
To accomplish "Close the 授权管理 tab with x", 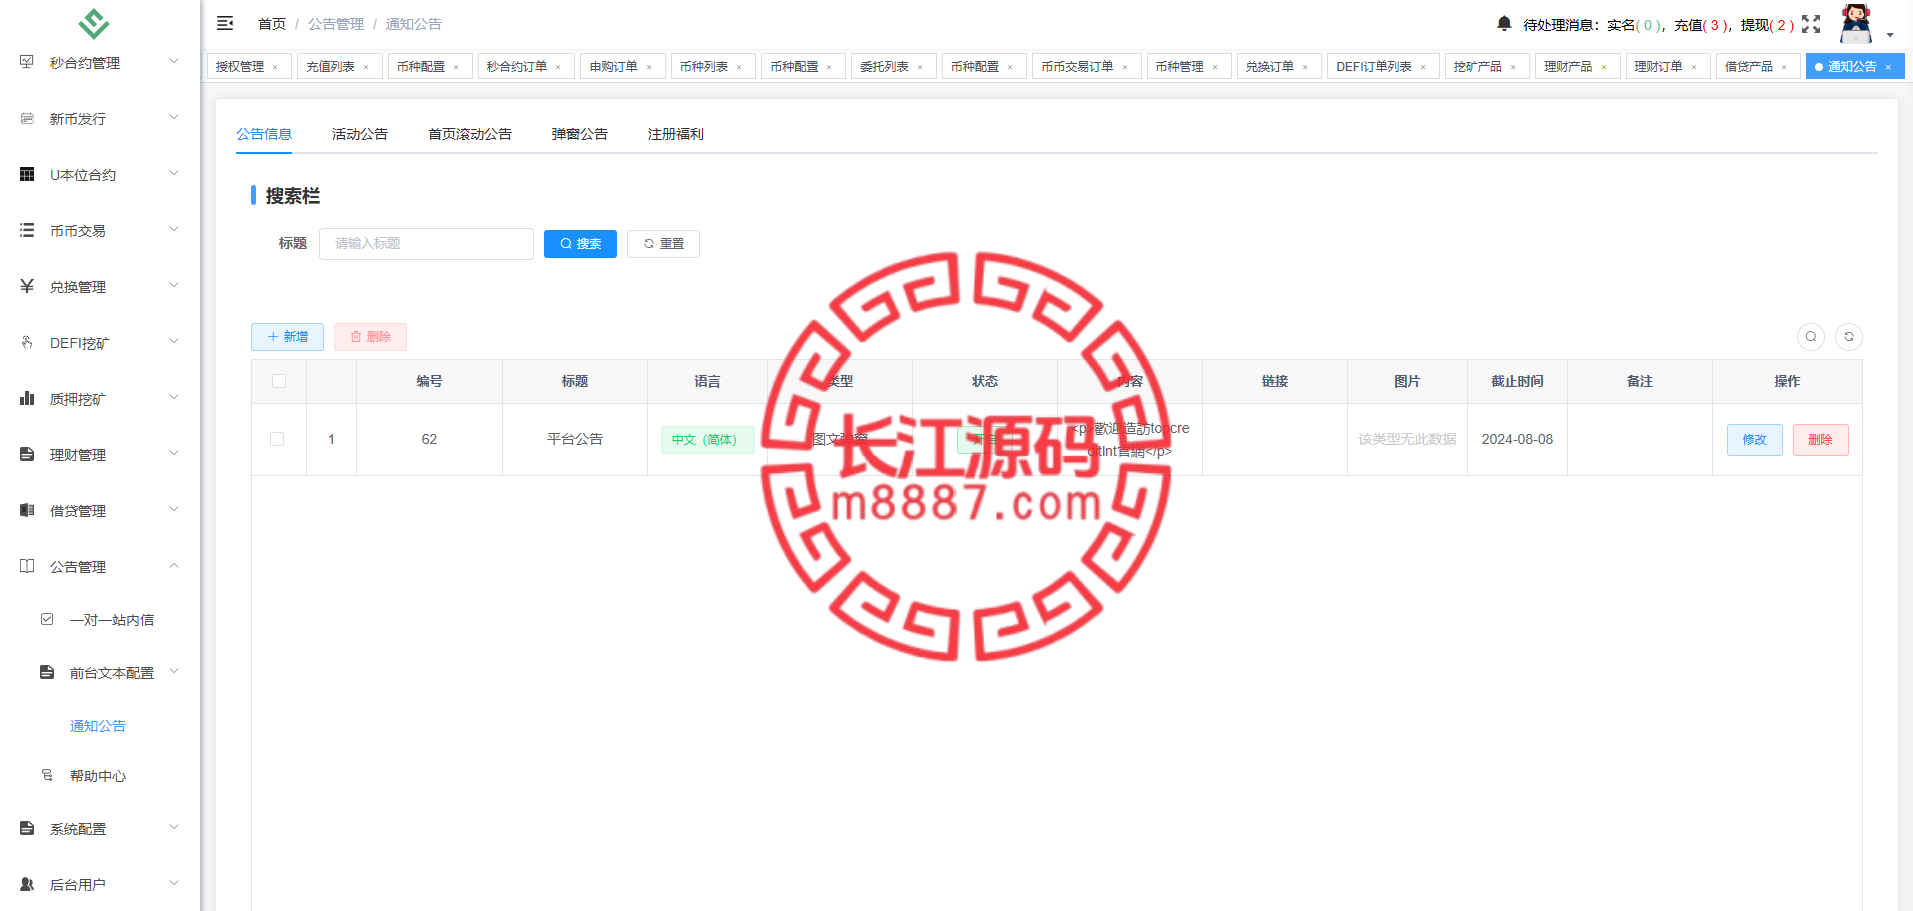I will 275,67.
